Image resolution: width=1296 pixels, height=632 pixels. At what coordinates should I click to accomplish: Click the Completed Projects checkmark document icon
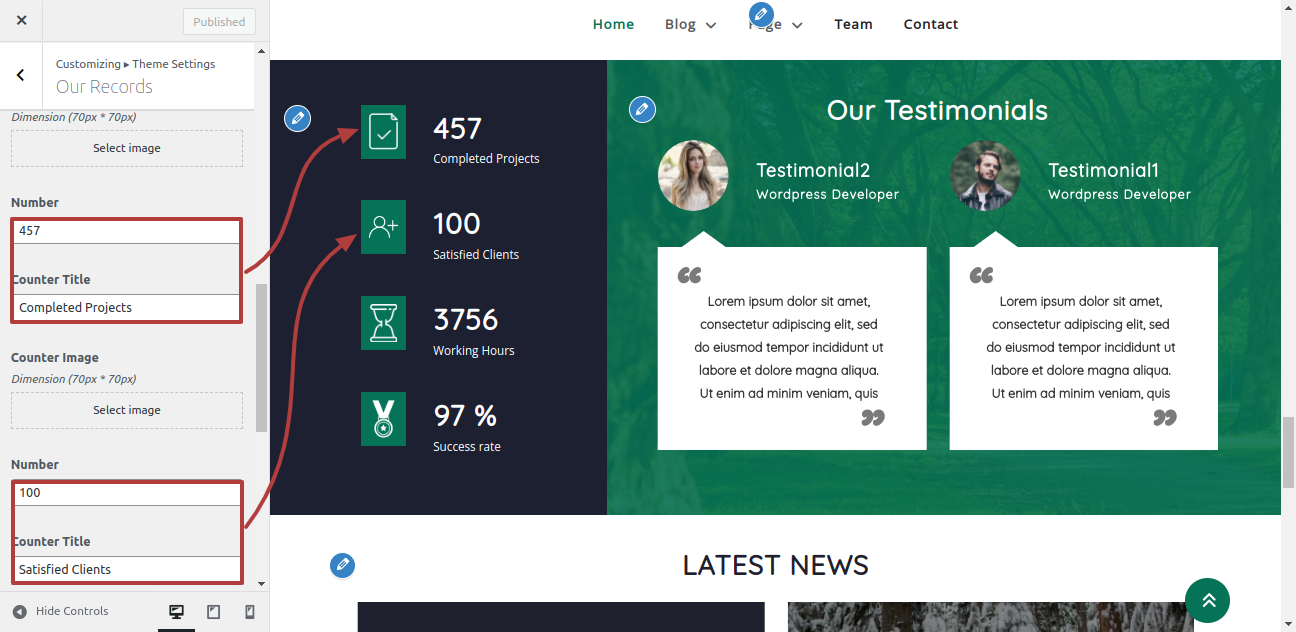383,132
